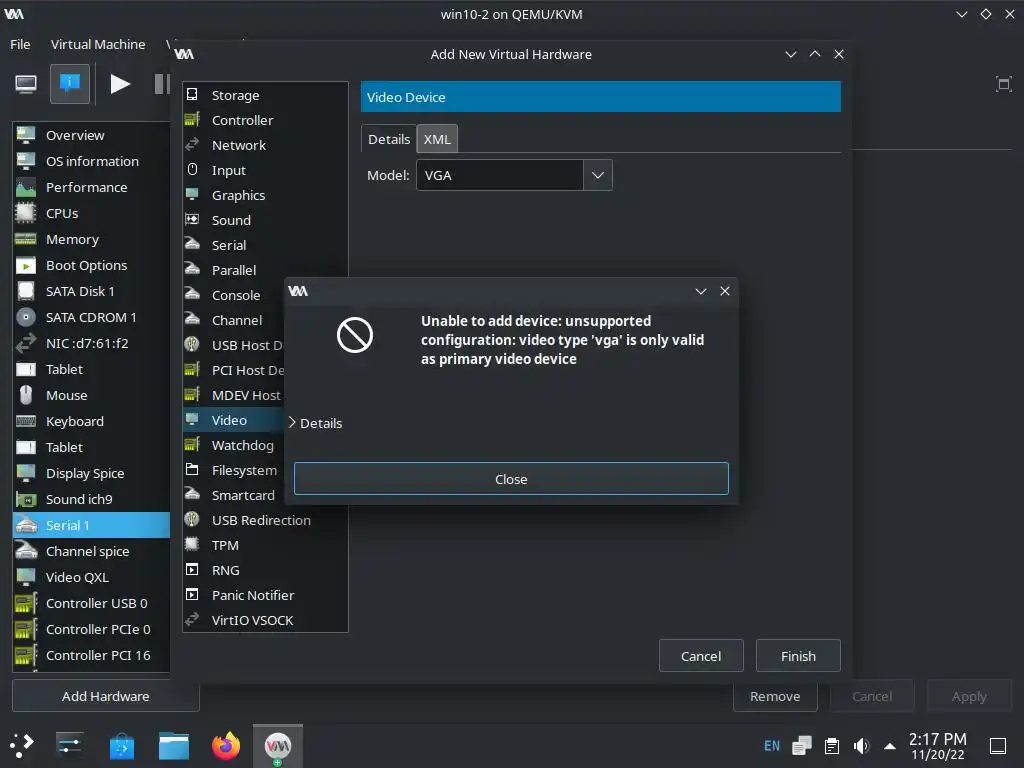The width and height of the screenshot is (1024, 768).
Task: Select Graphics in the hardware type list
Action: point(264,195)
